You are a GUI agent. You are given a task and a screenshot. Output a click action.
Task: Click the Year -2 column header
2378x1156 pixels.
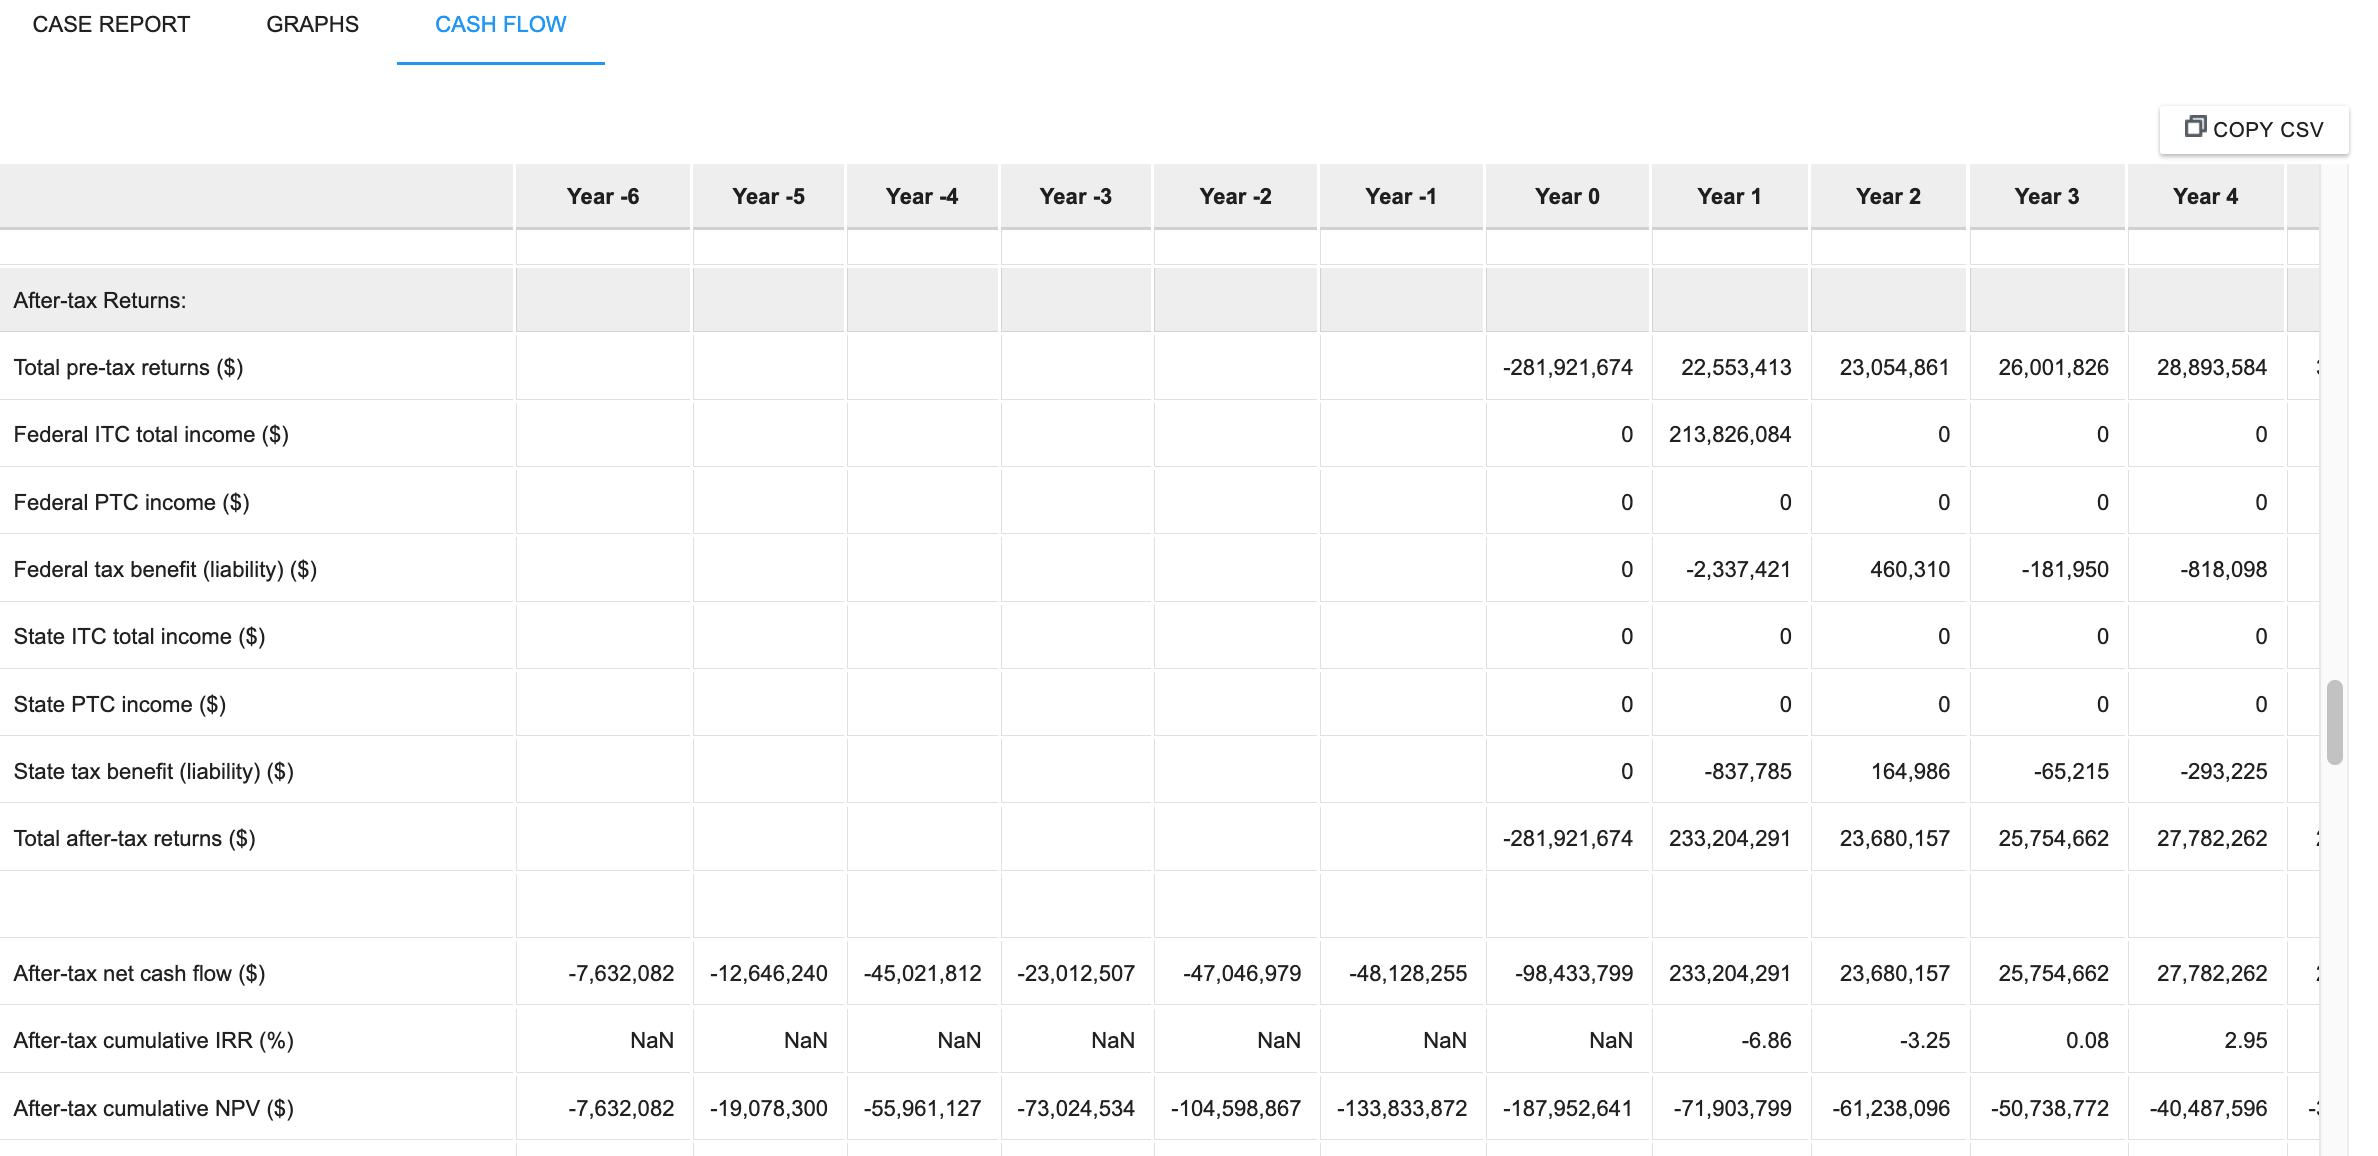coord(1235,197)
